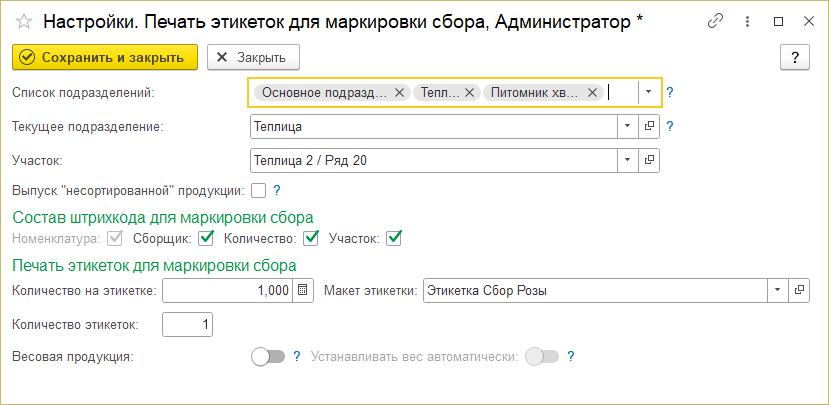Expand the Макет этикетки dropdown

[x=777, y=290]
